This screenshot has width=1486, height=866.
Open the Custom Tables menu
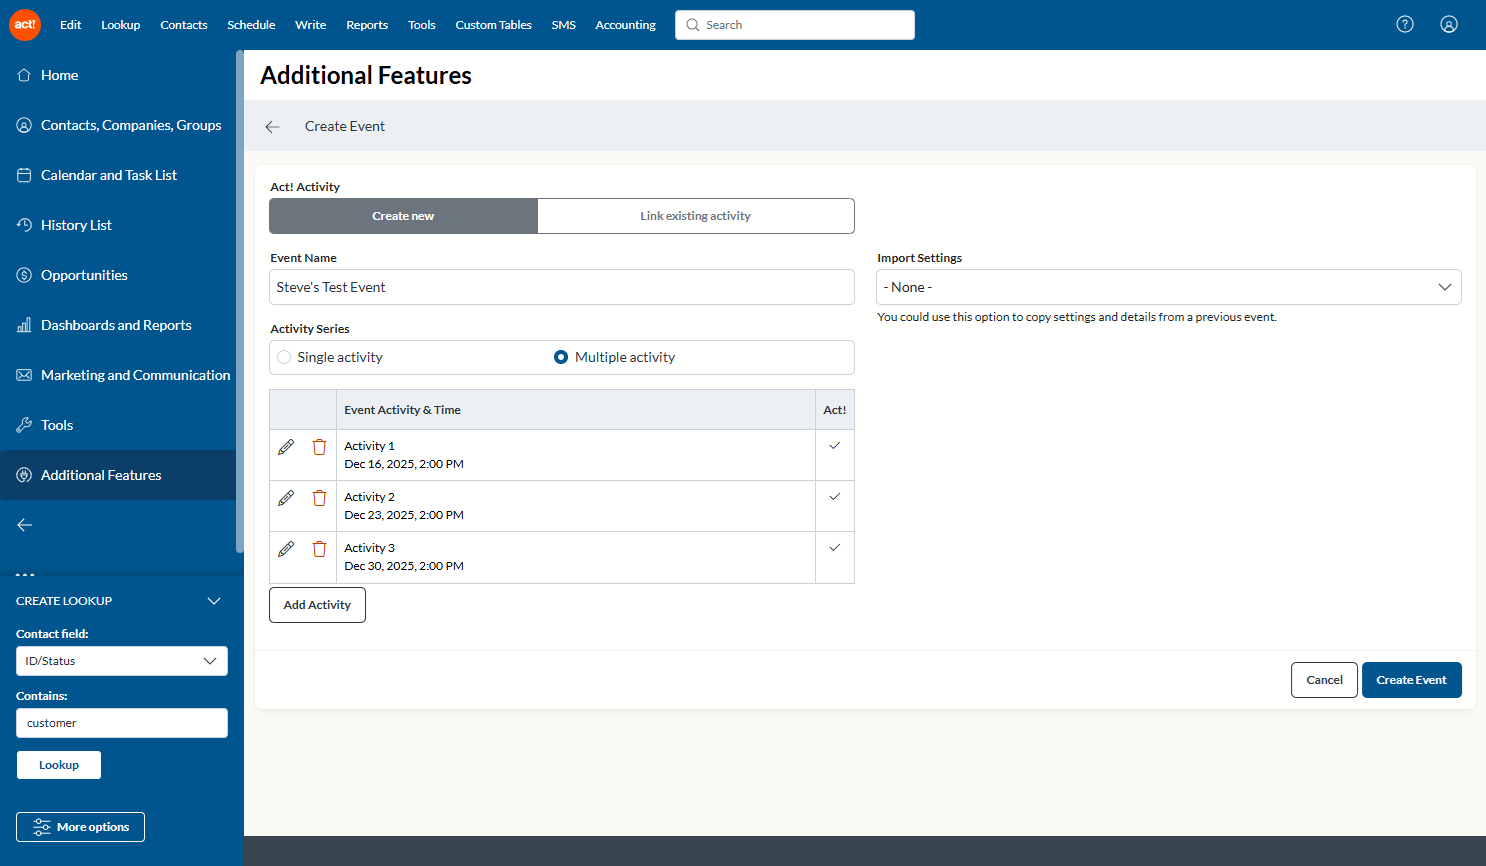click(x=494, y=25)
